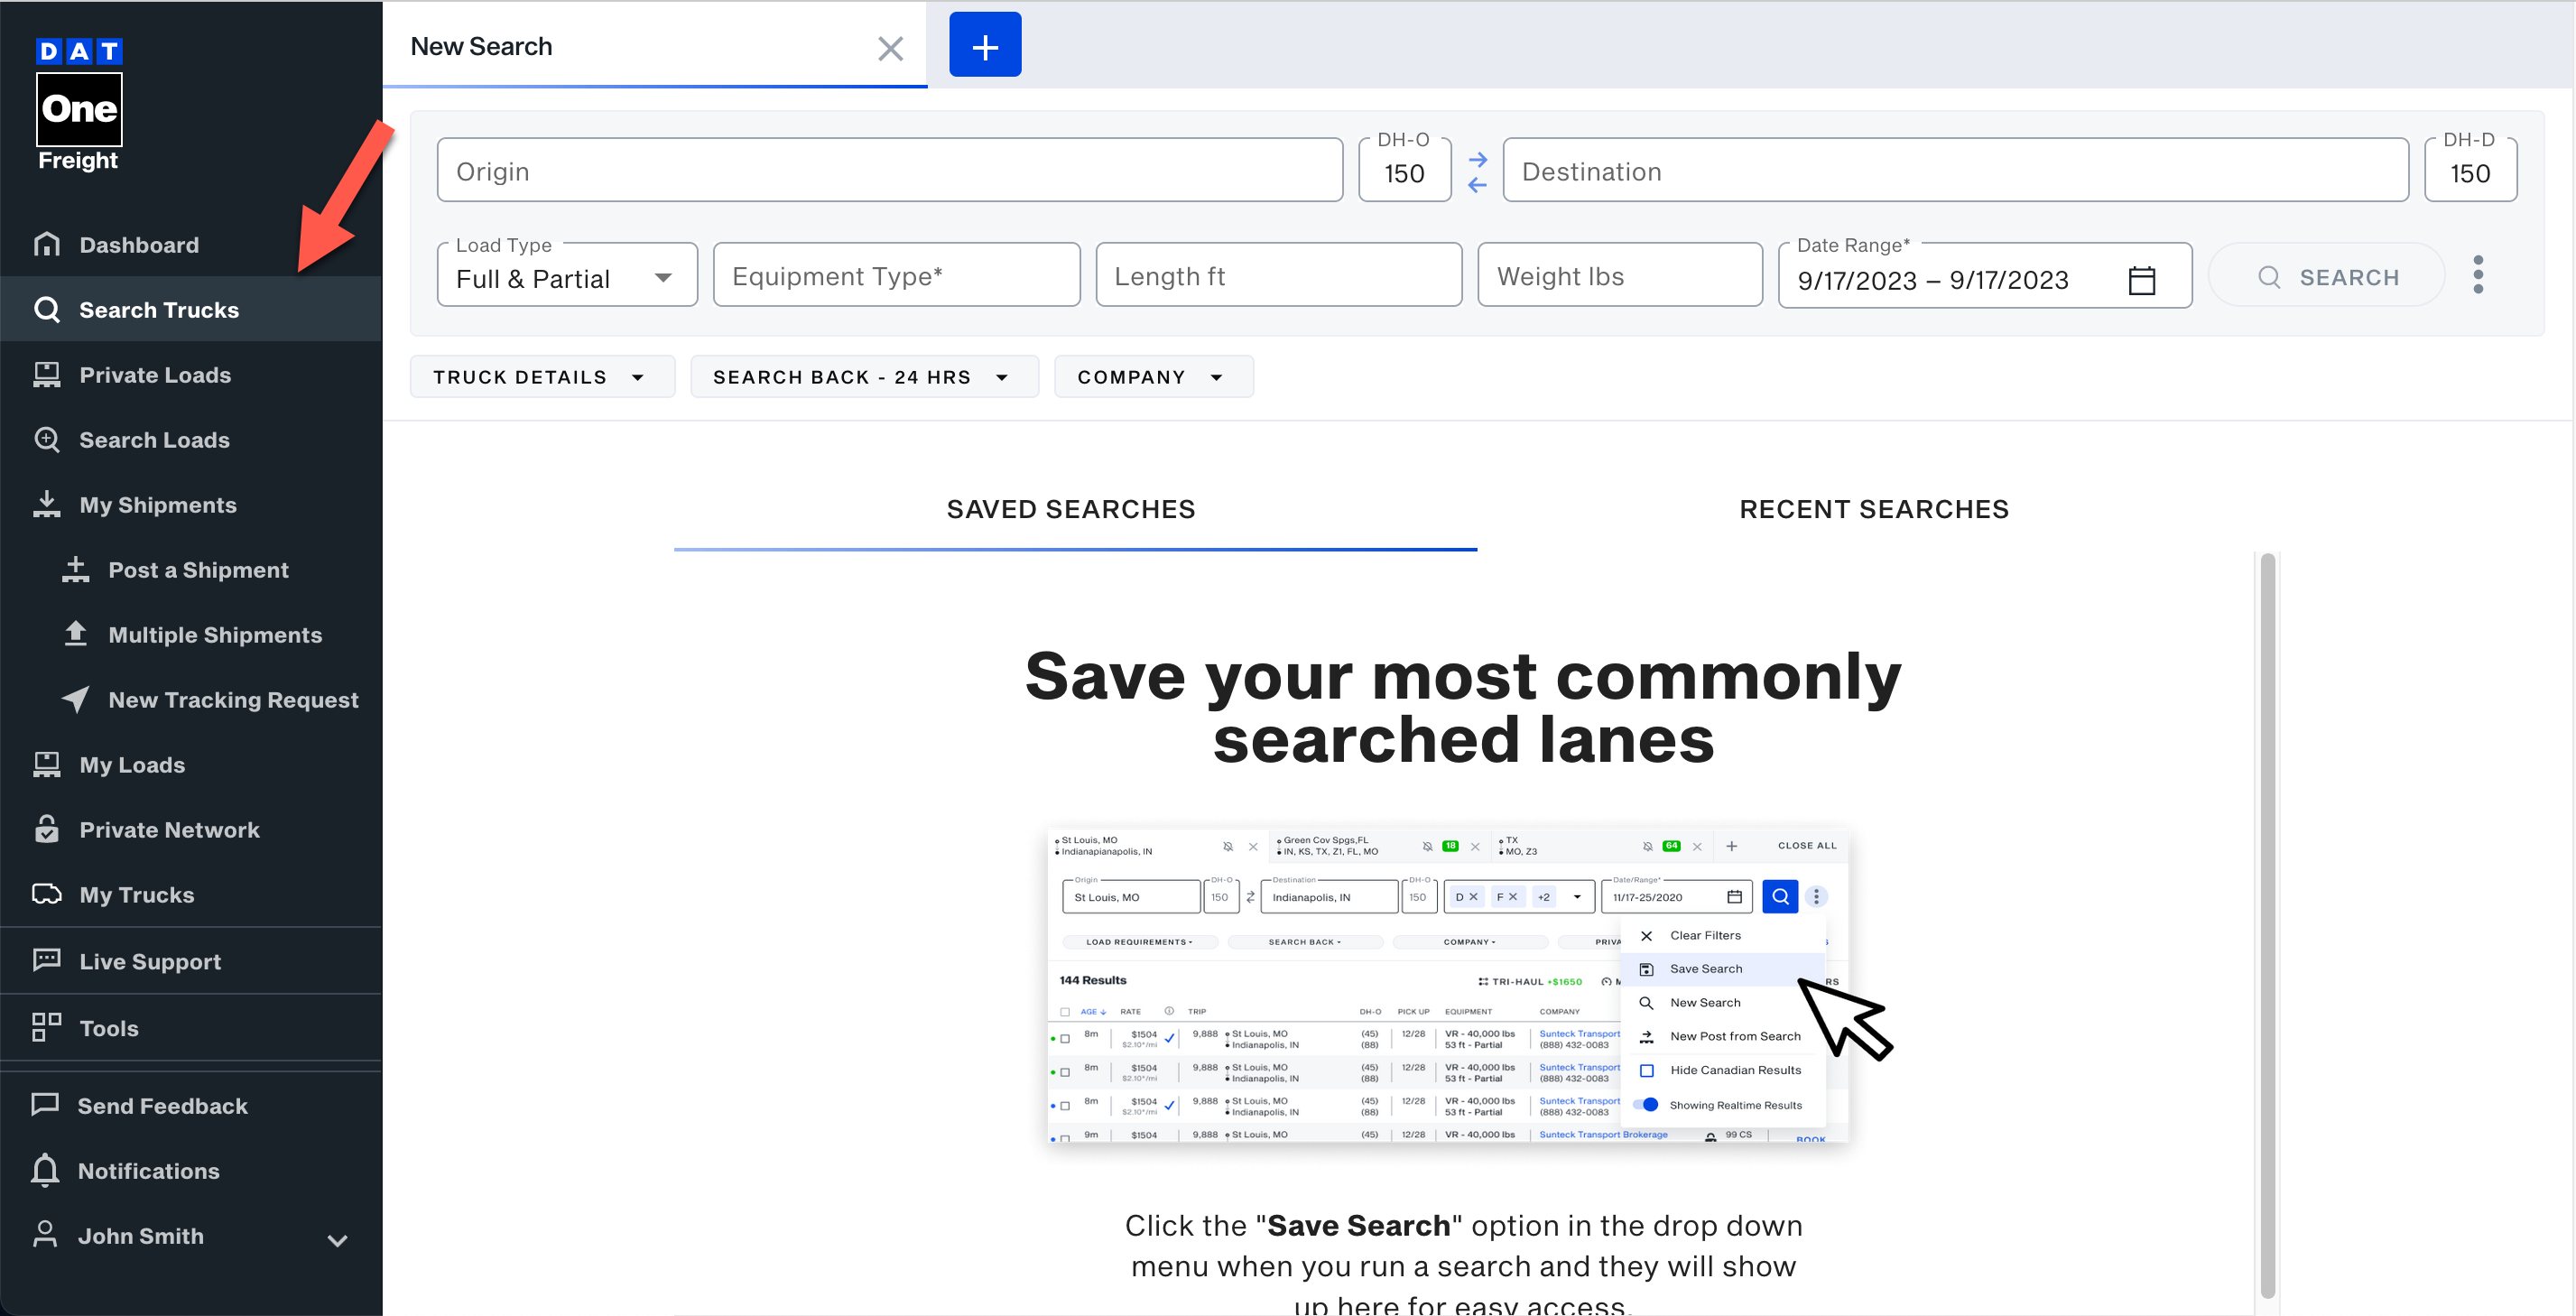Open New Tracking Request
This screenshot has width=2576, height=1316.
click(232, 699)
